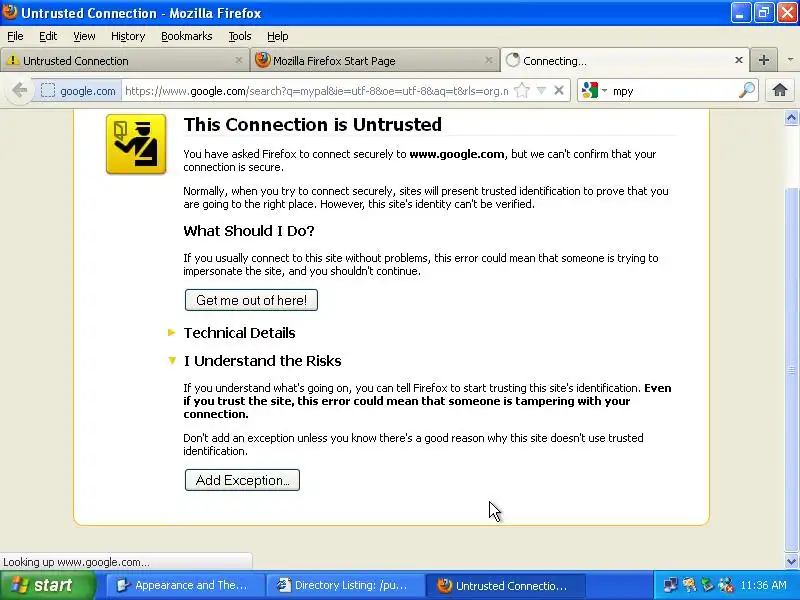Click the loading spinner on Connecting tab
This screenshot has height=600, width=800.
512,60
